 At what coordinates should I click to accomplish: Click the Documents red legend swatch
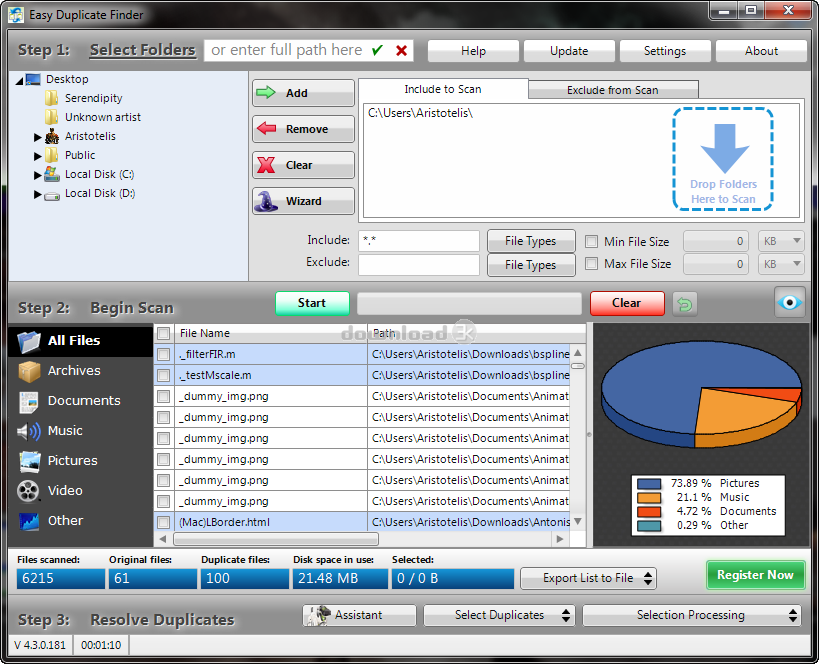(649, 511)
